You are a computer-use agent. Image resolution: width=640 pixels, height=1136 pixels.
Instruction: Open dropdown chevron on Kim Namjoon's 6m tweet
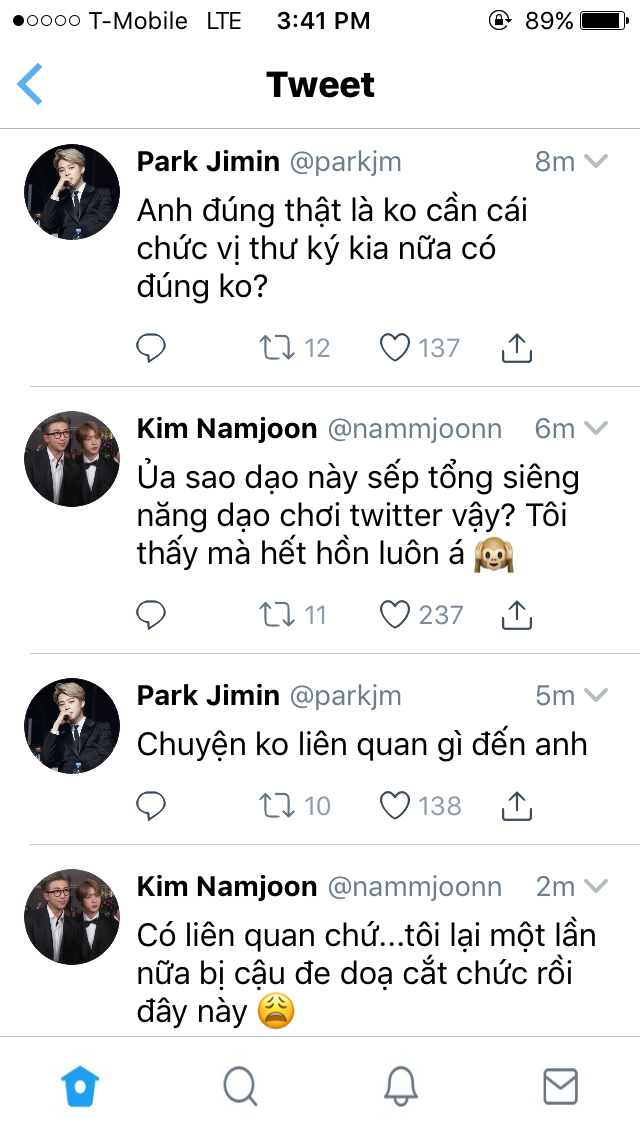click(x=596, y=429)
